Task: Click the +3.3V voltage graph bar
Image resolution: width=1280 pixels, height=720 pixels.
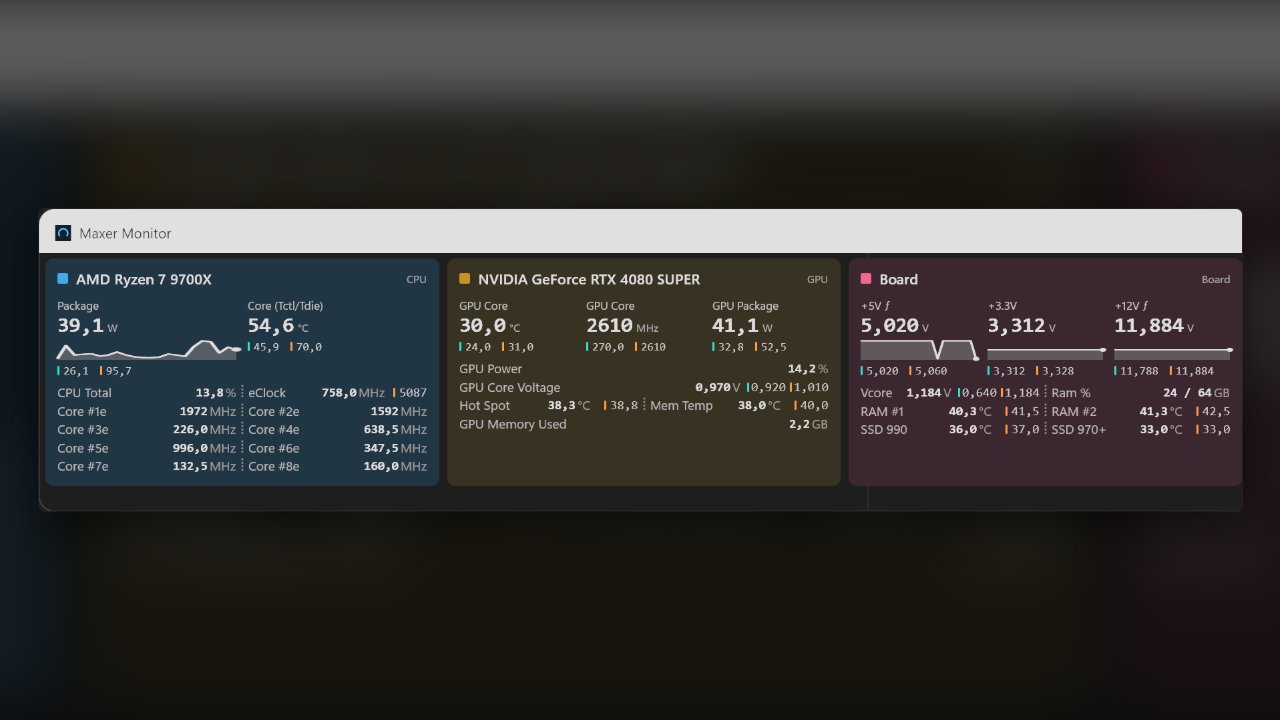Action: coord(1046,354)
